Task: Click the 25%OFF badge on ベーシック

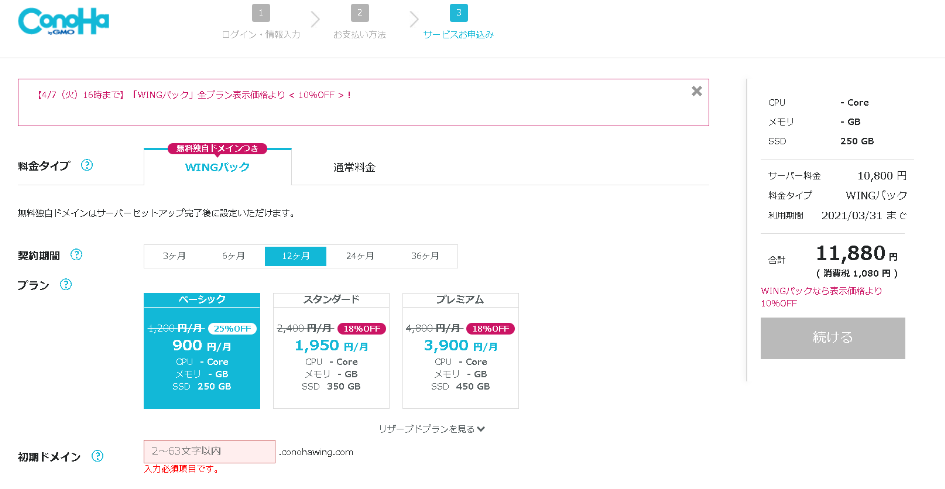Action: pos(233,329)
